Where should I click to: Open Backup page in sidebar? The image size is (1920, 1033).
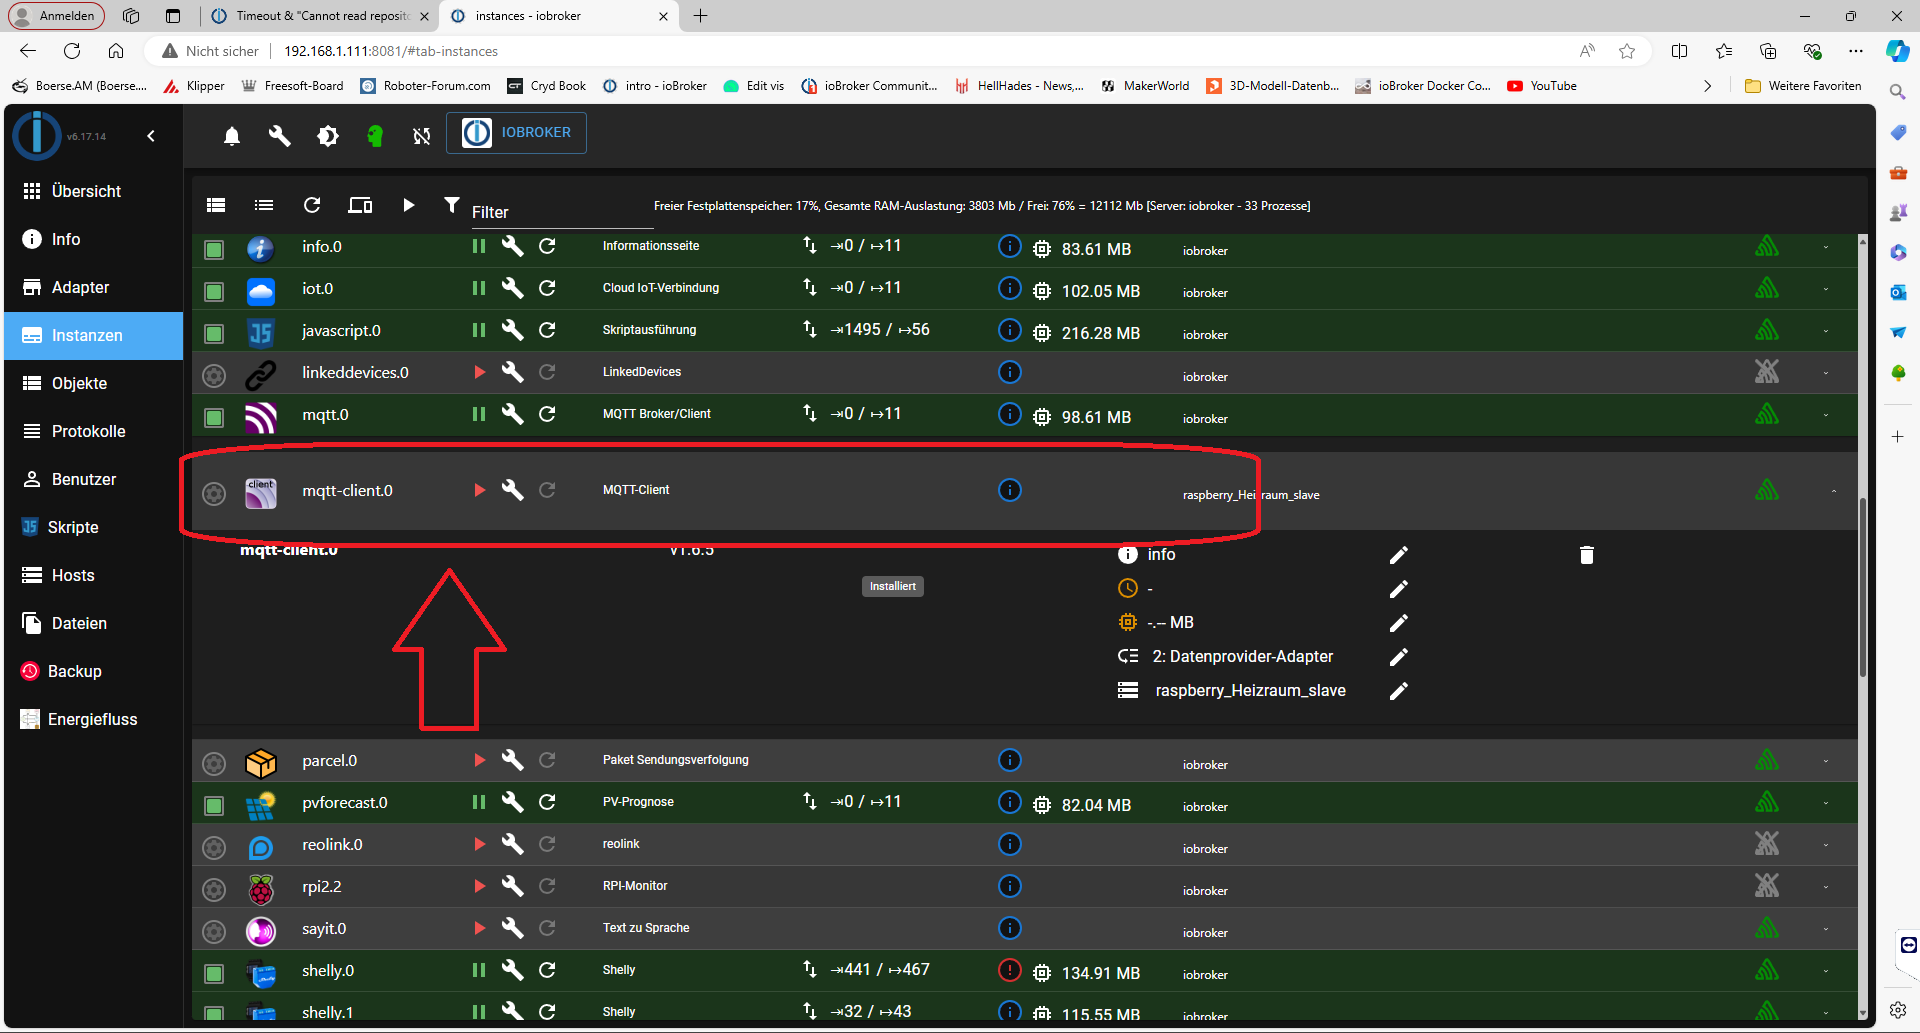click(94, 671)
